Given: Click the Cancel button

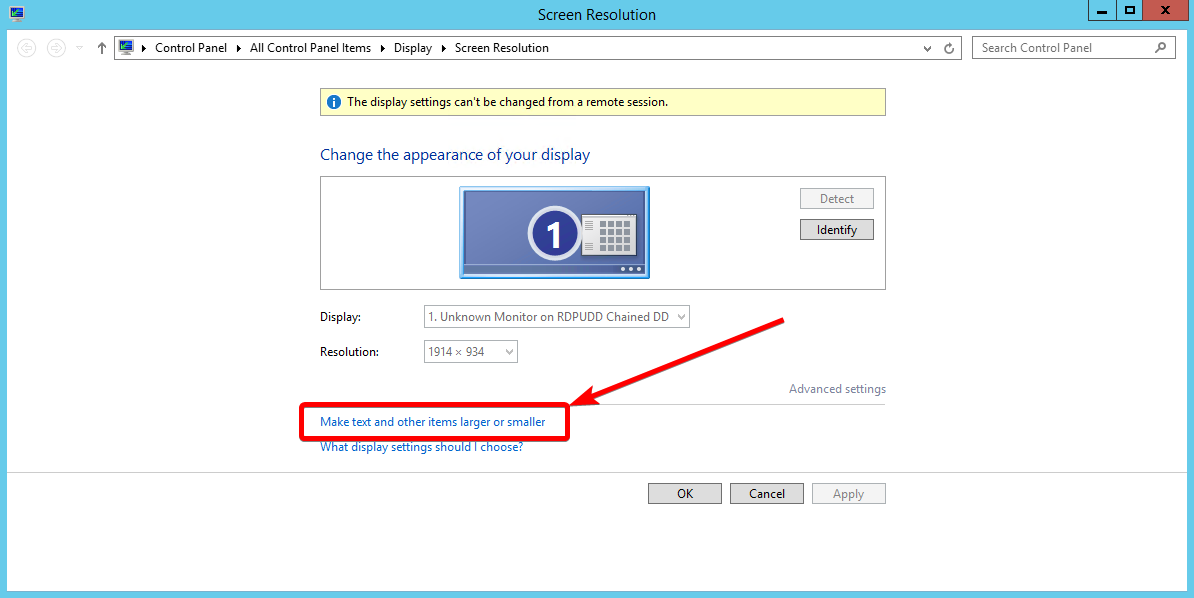Looking at the screenshot, I should tap(767, 494).
